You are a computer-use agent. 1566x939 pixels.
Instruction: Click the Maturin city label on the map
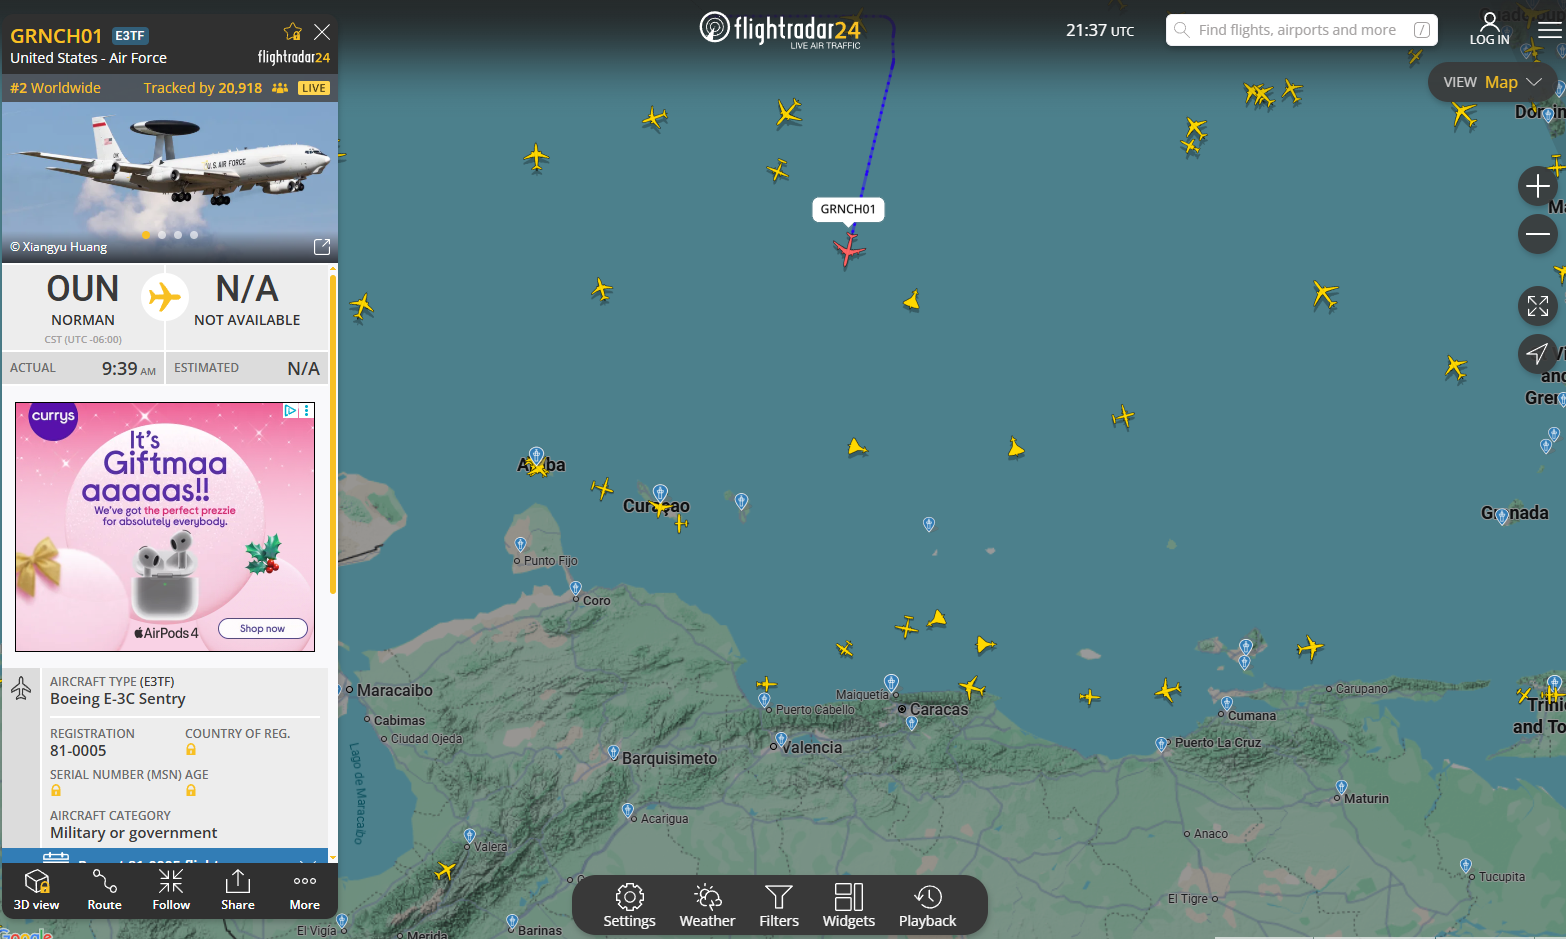1367,798
